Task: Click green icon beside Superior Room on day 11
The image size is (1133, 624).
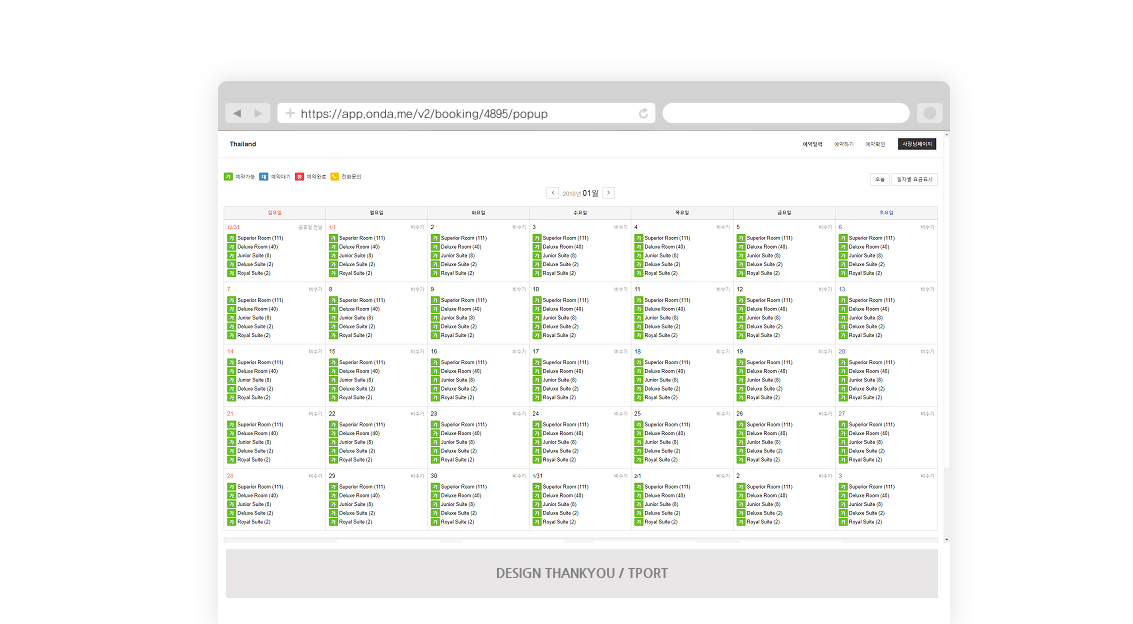Action: pyautogui.click(x=639, y=300)
